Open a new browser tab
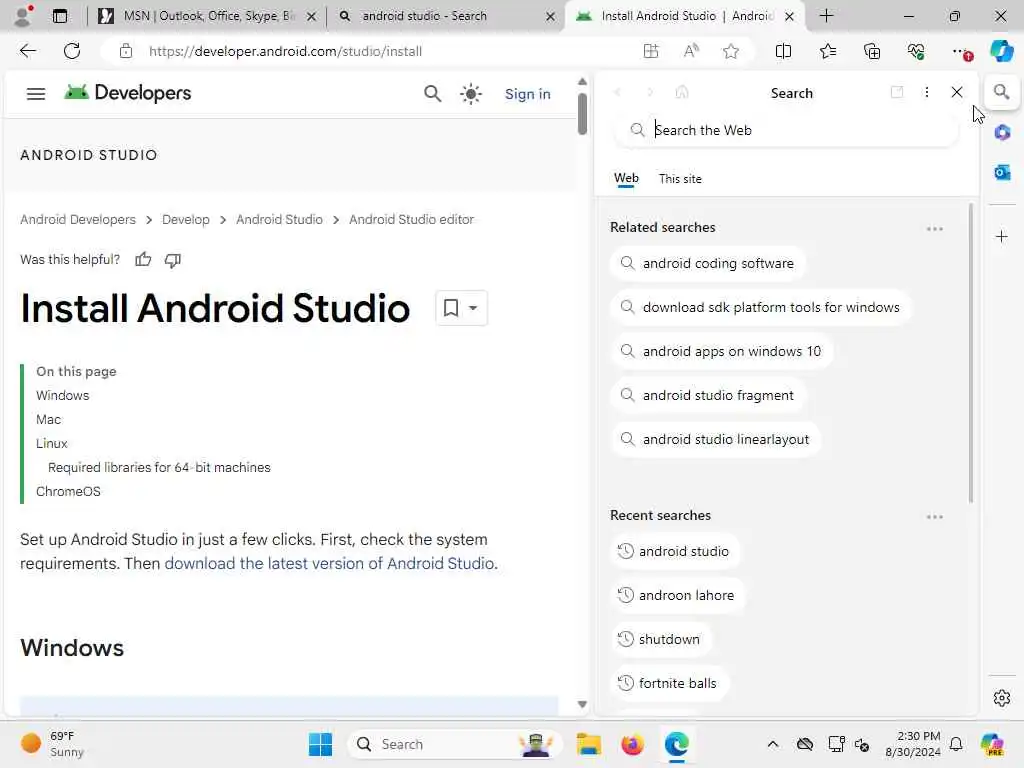The image size is (1024, 768). click(x=826, y=16)
